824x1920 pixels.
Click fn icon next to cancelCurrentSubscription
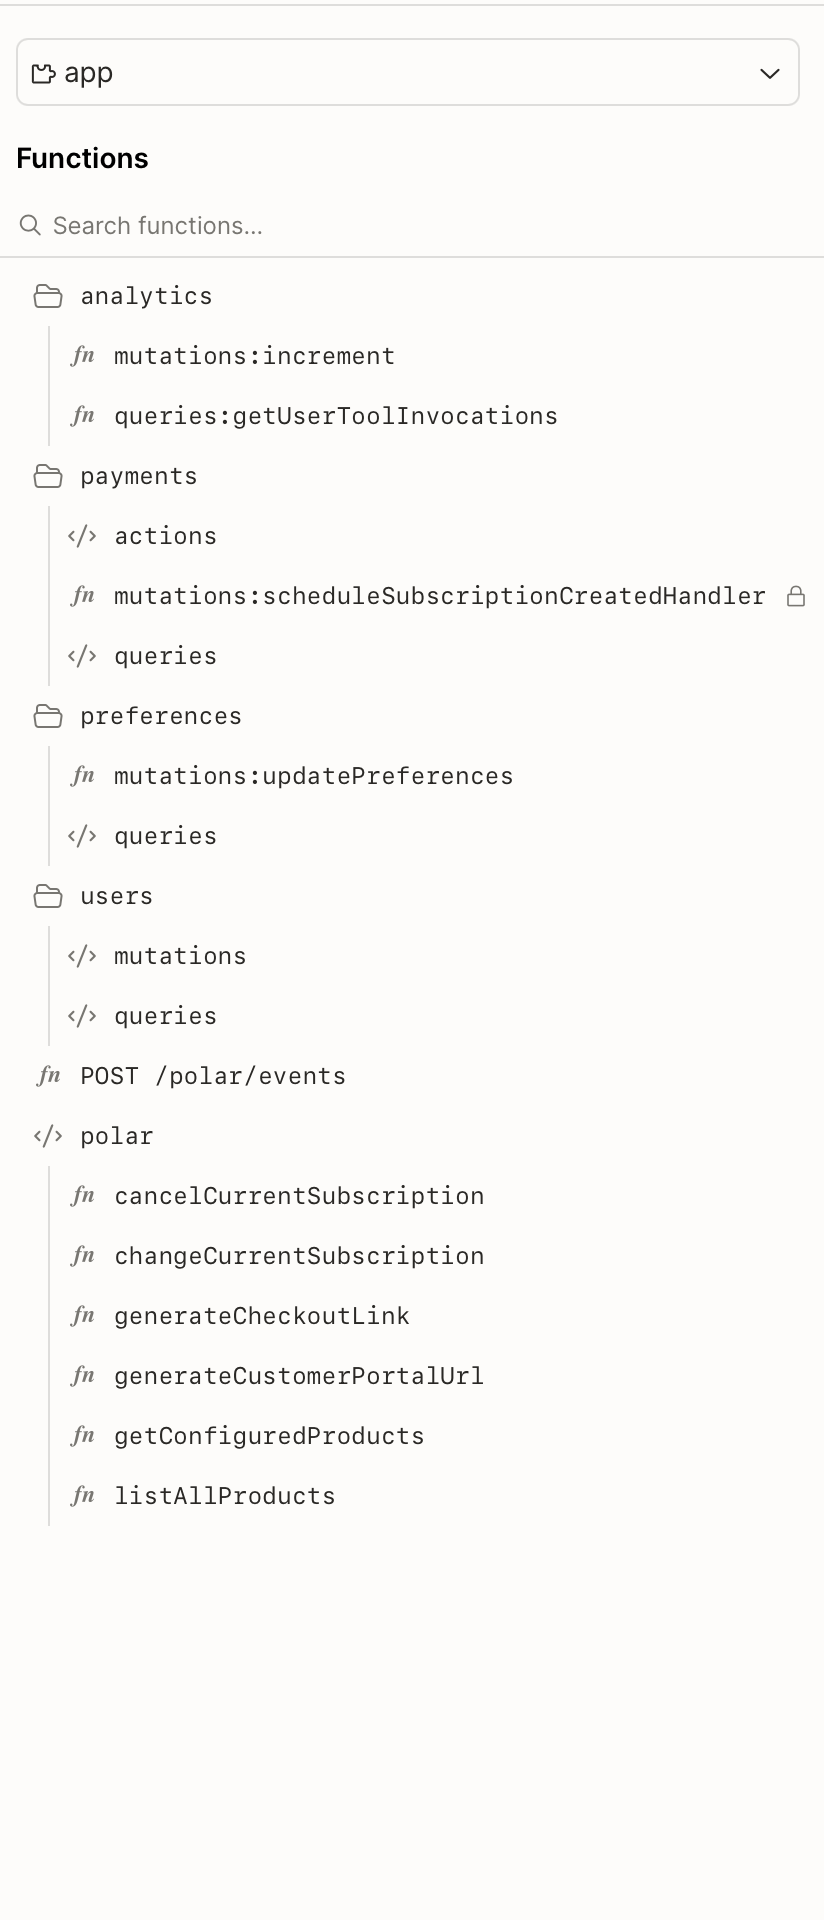[83, 1196]
